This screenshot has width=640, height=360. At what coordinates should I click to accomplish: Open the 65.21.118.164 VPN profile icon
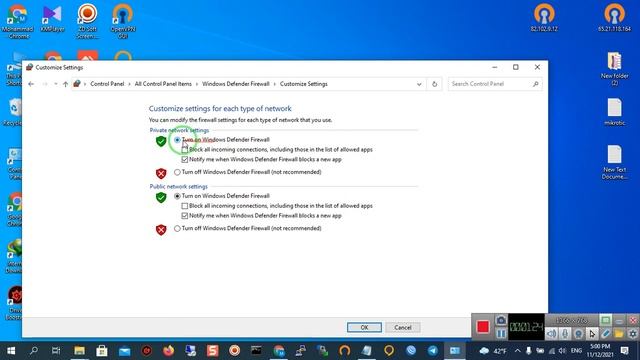(x=614, y=18)
